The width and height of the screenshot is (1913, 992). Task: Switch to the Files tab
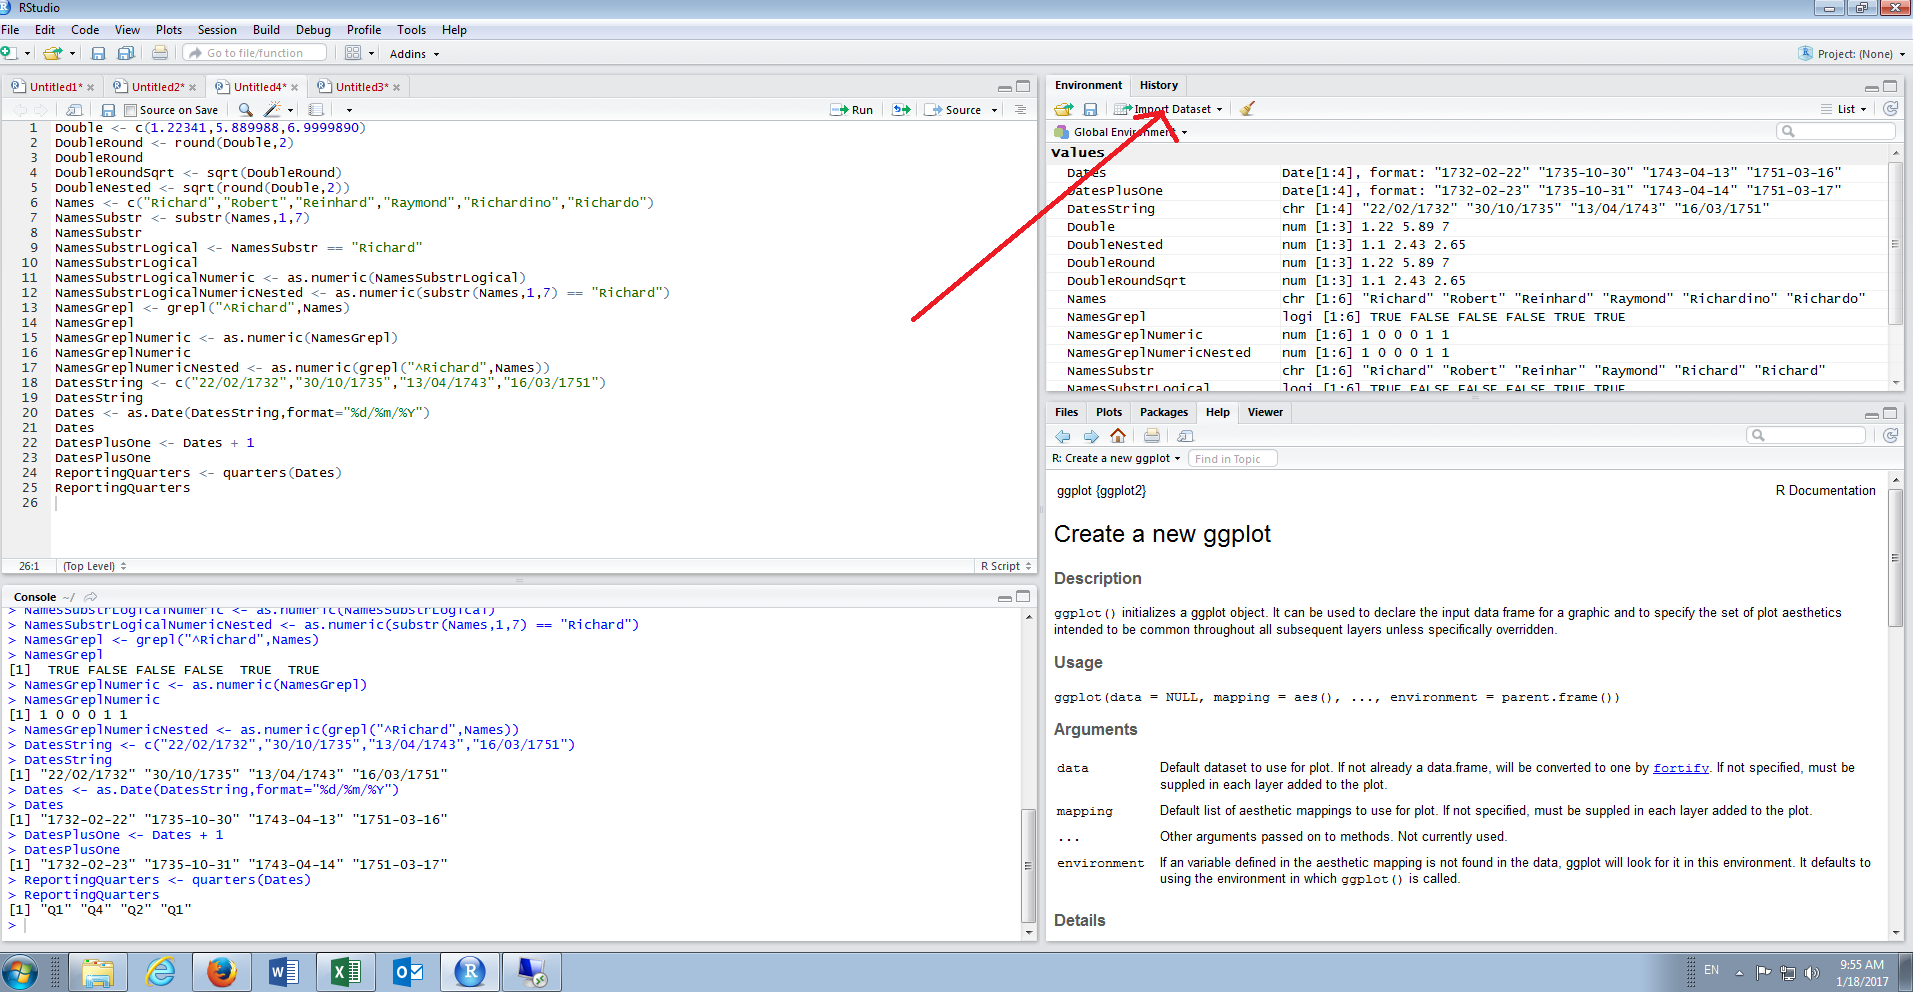tap(1066, 412)
